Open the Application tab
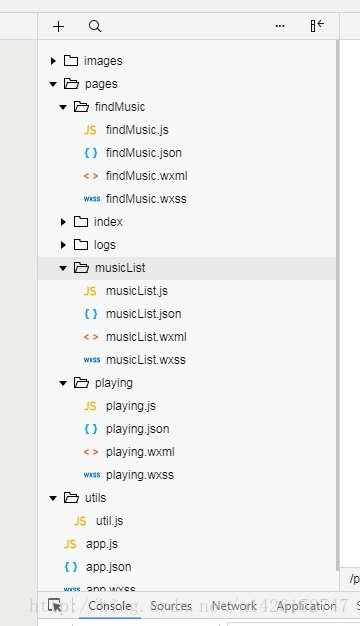The image size is (360, 626). 307,606
